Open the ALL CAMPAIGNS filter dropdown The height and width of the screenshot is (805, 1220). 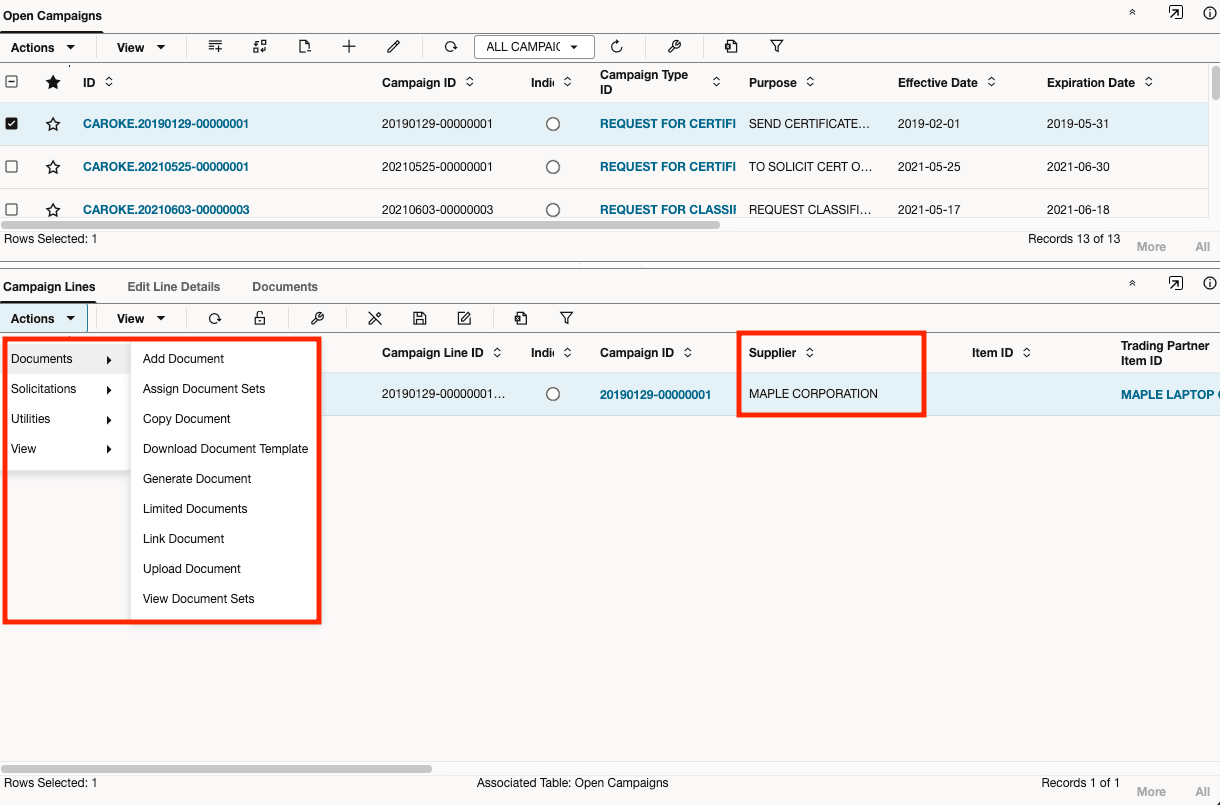pyautogui.click(x=533, y=47)
